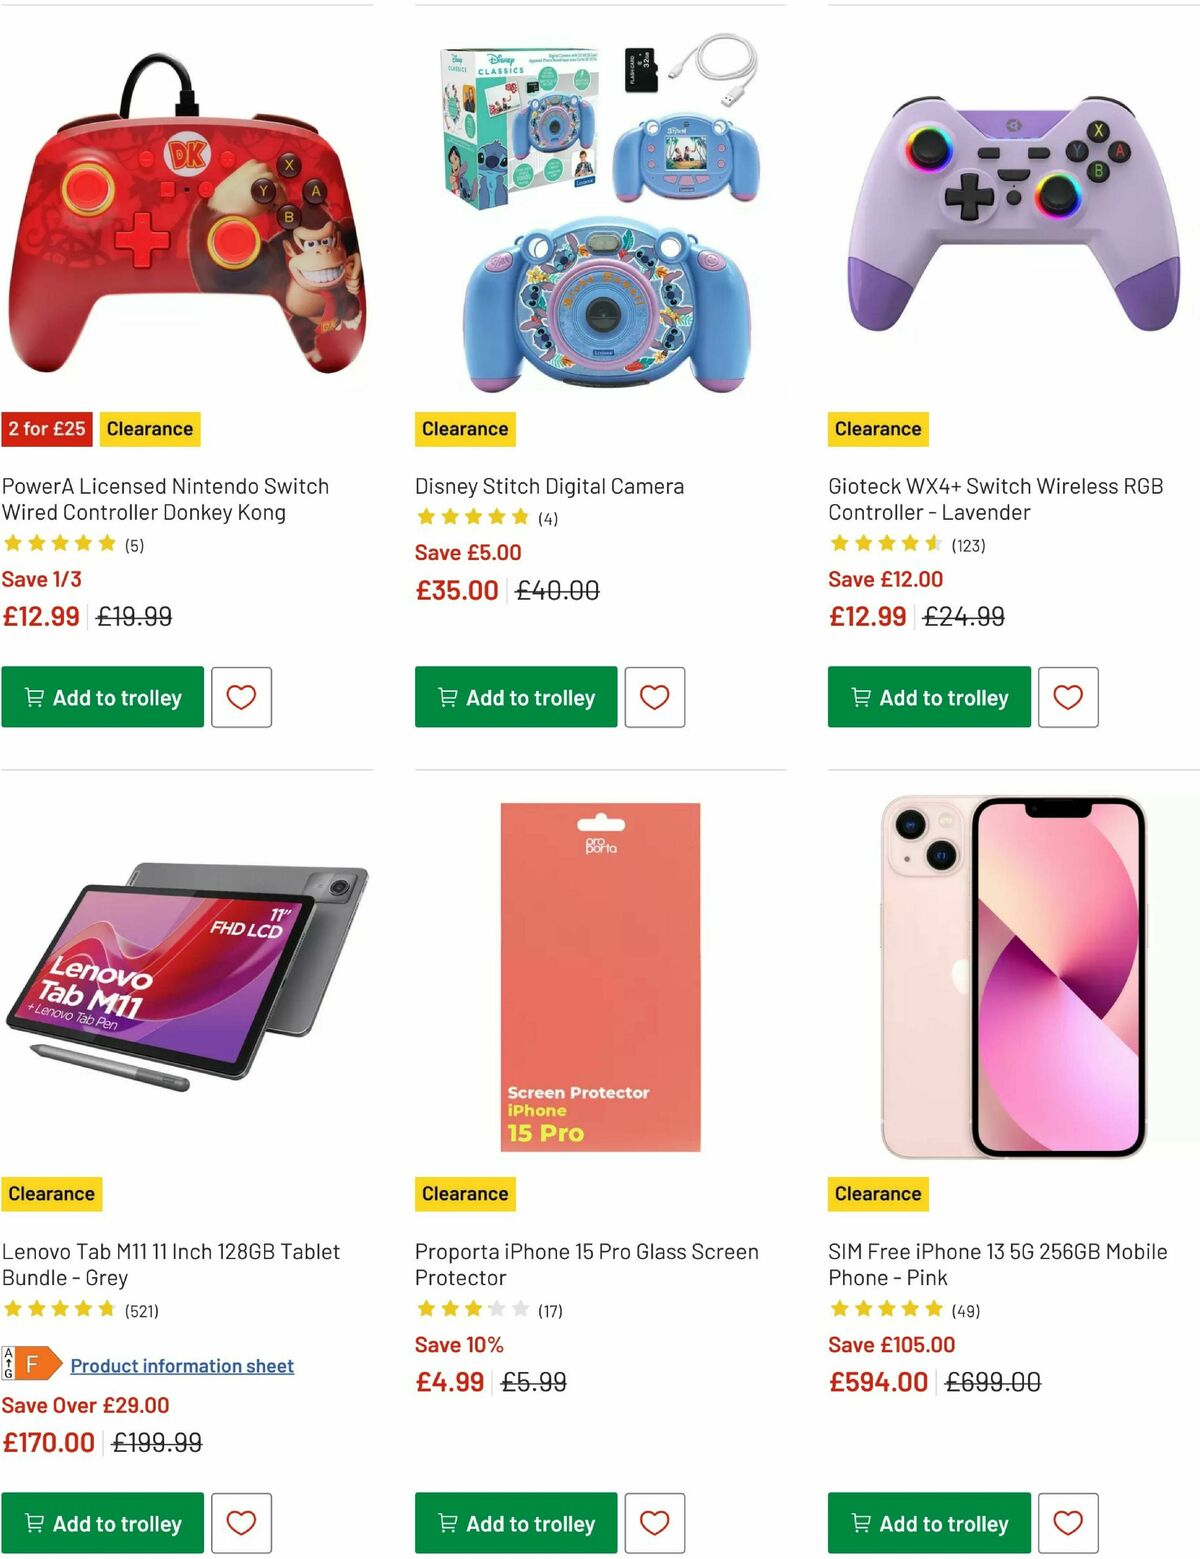Click the heart icon for Lenovo Tab M11 bundle
This screenshot has height=1559, width=1200.
242,1523
